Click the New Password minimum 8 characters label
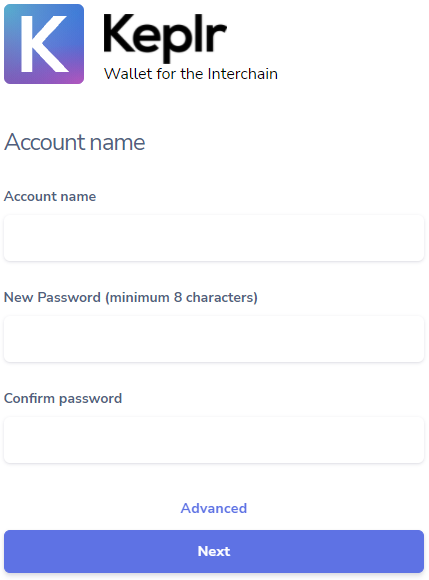 pyautogui.click(x=131, y=297)
